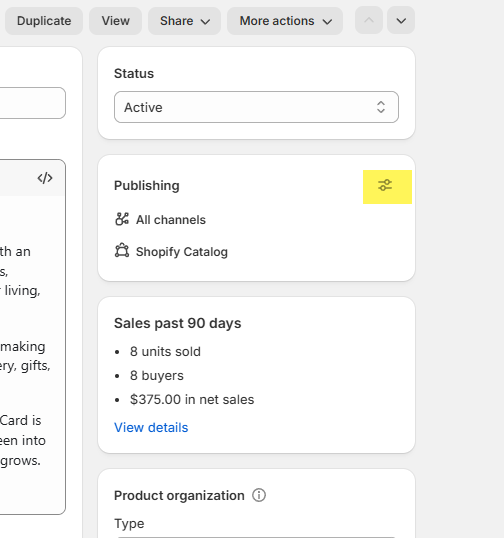Click the Type field label

coord(129,524)
